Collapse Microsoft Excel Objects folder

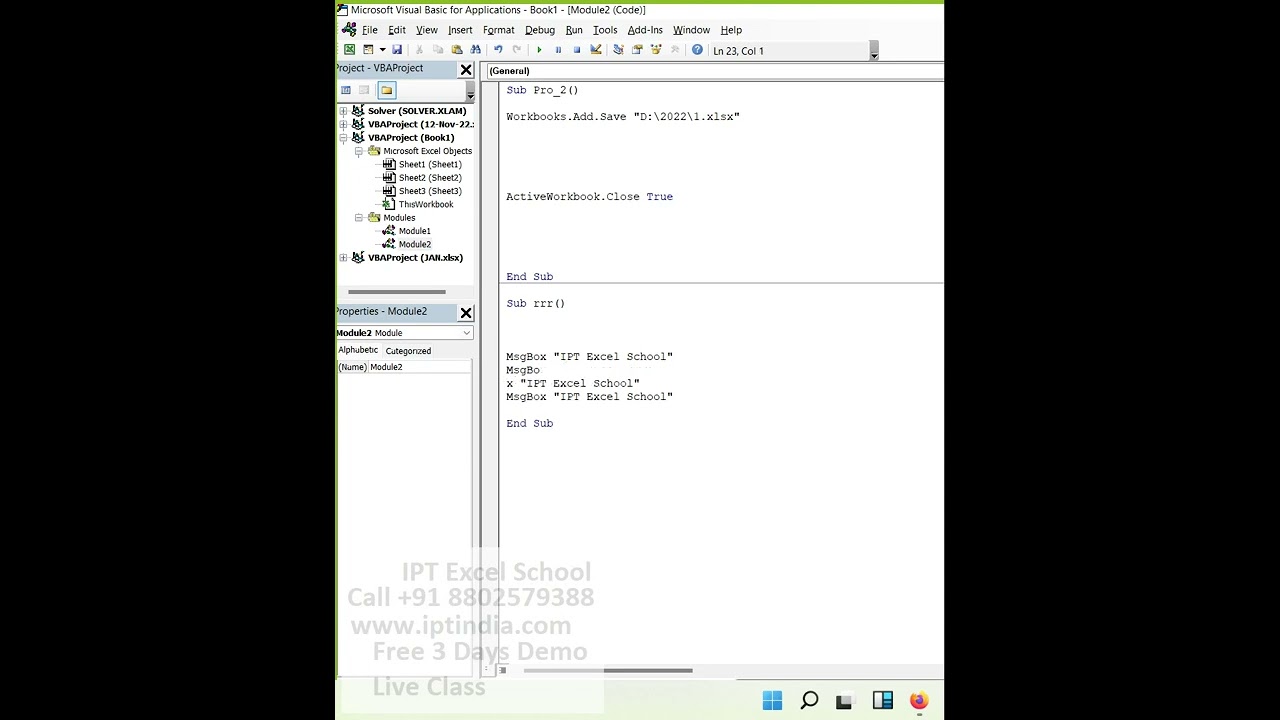click(x=359, y=151)
